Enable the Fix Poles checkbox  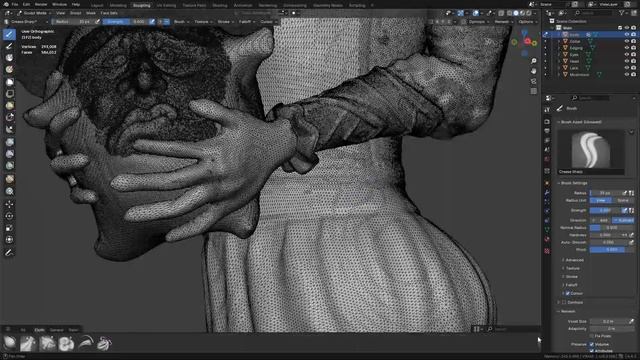pos(592,336)
